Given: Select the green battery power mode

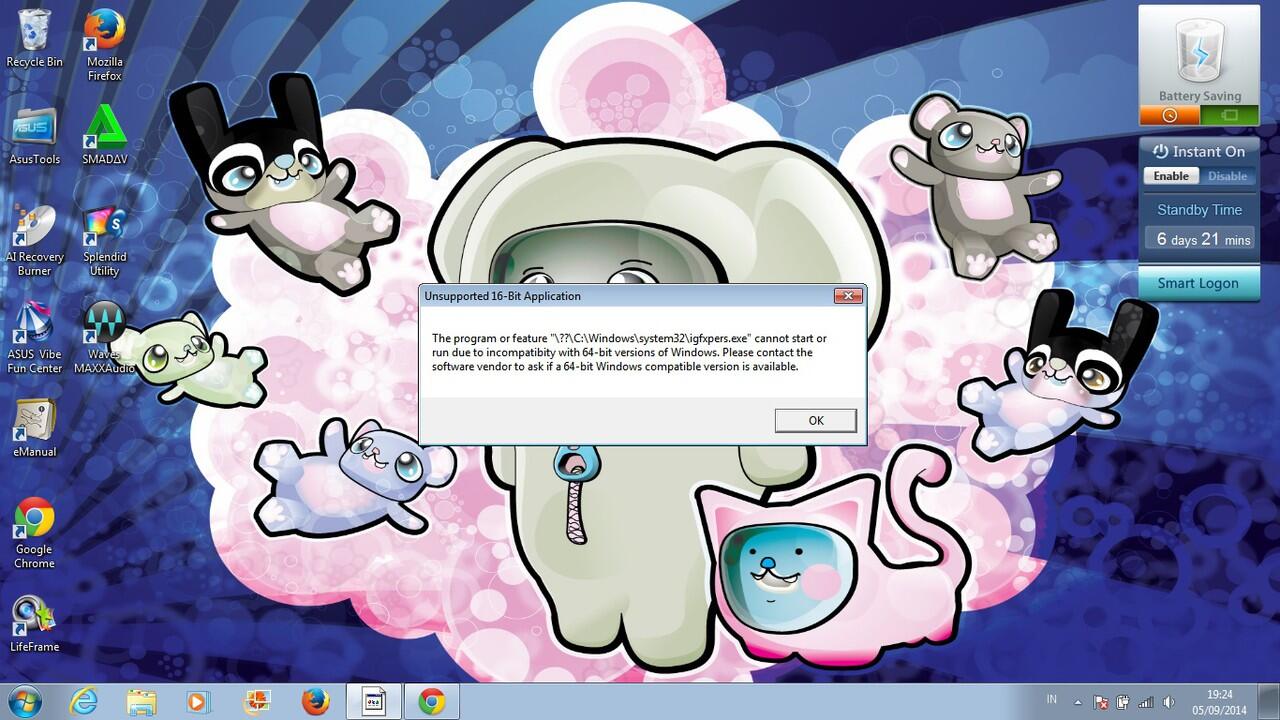Looking at the screenshot, I should [x=1229, y=115].
